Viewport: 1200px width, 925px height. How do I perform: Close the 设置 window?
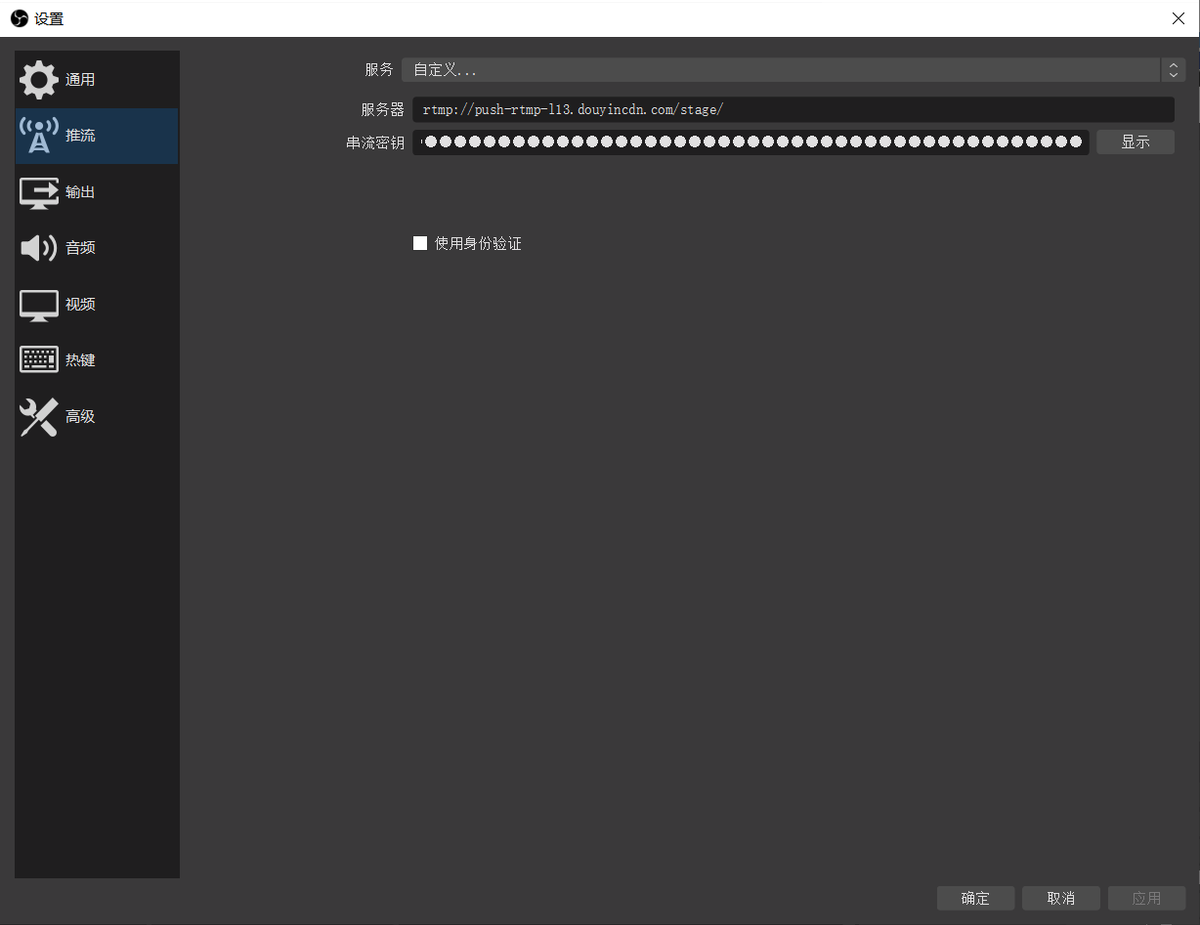click(x=1178, y=19)
